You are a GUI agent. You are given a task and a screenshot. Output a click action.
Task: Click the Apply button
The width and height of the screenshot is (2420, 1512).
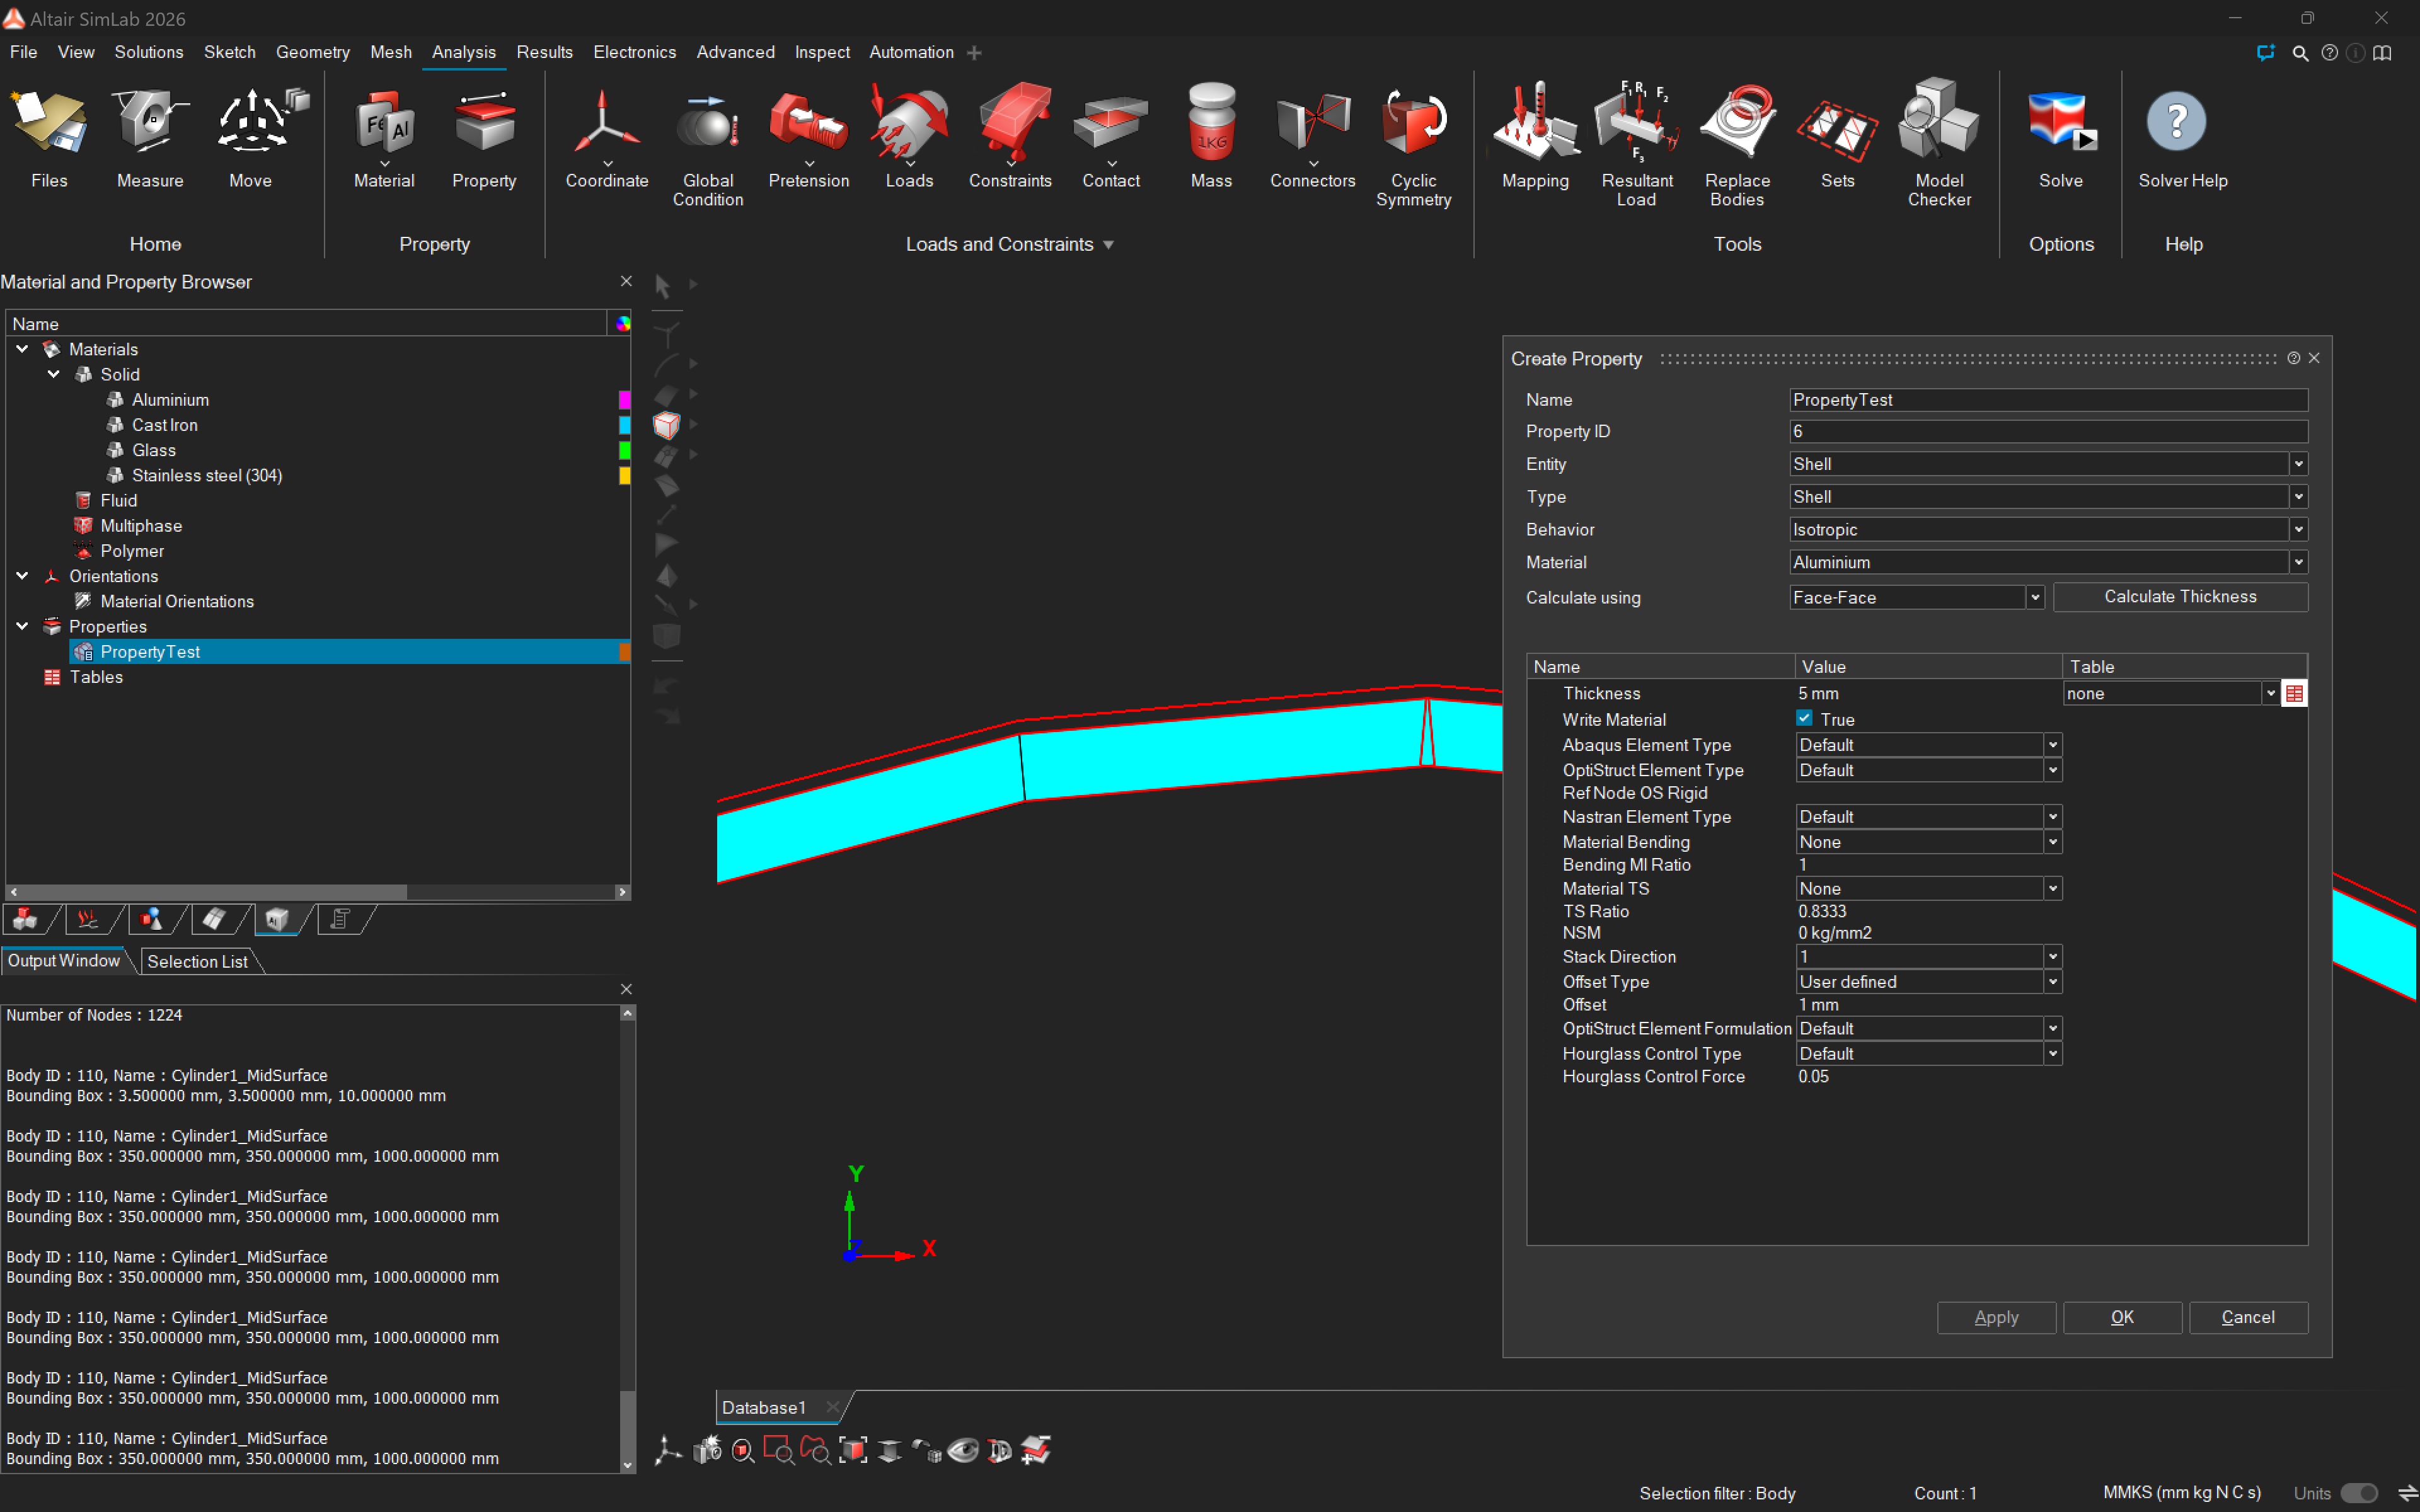1996,1317
